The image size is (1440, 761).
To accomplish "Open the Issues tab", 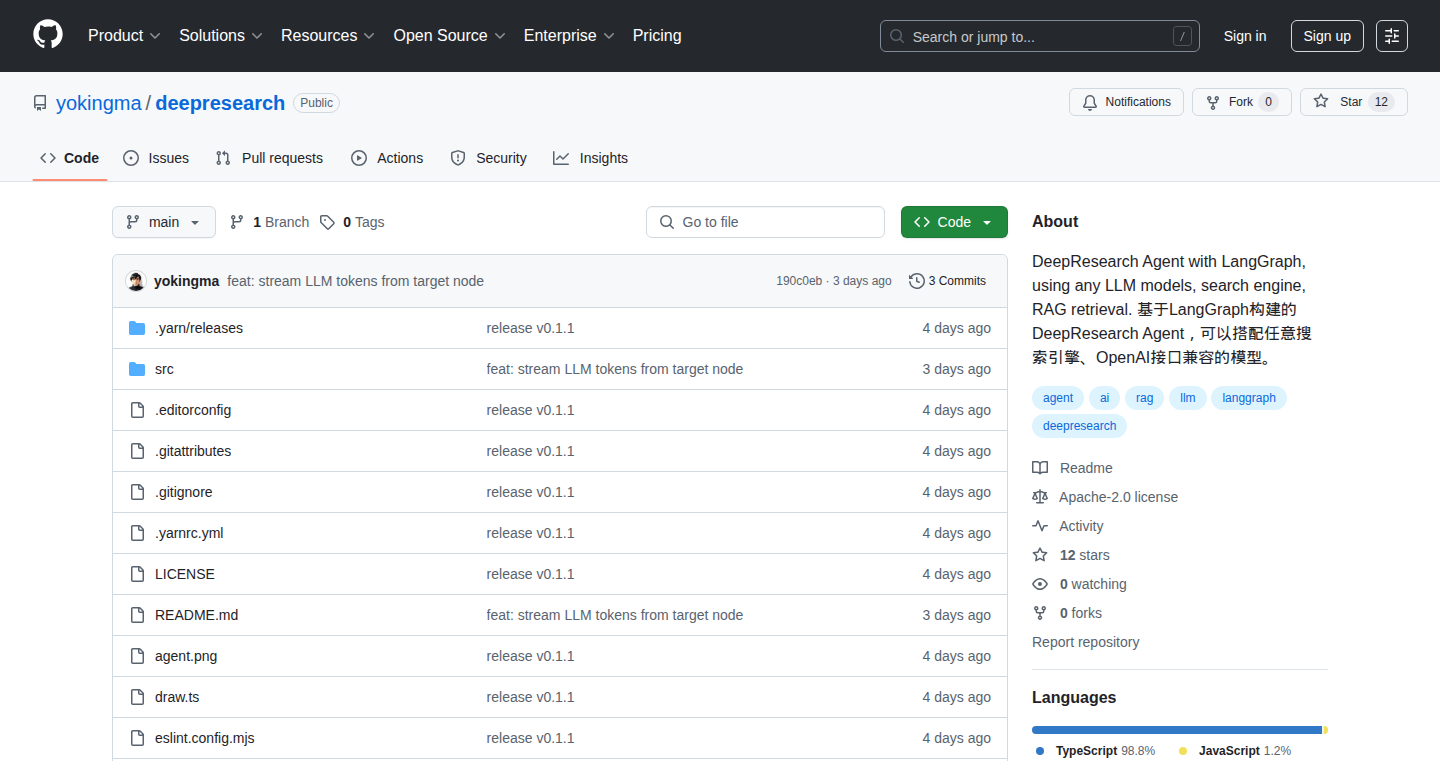I will point(156,158).
